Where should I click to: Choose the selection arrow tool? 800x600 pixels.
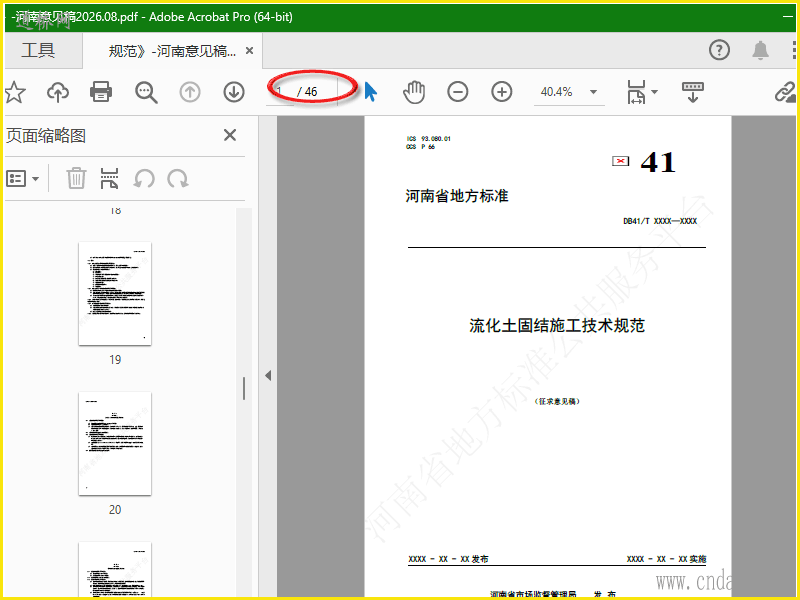pyautogui.click(x=371, y=92)
